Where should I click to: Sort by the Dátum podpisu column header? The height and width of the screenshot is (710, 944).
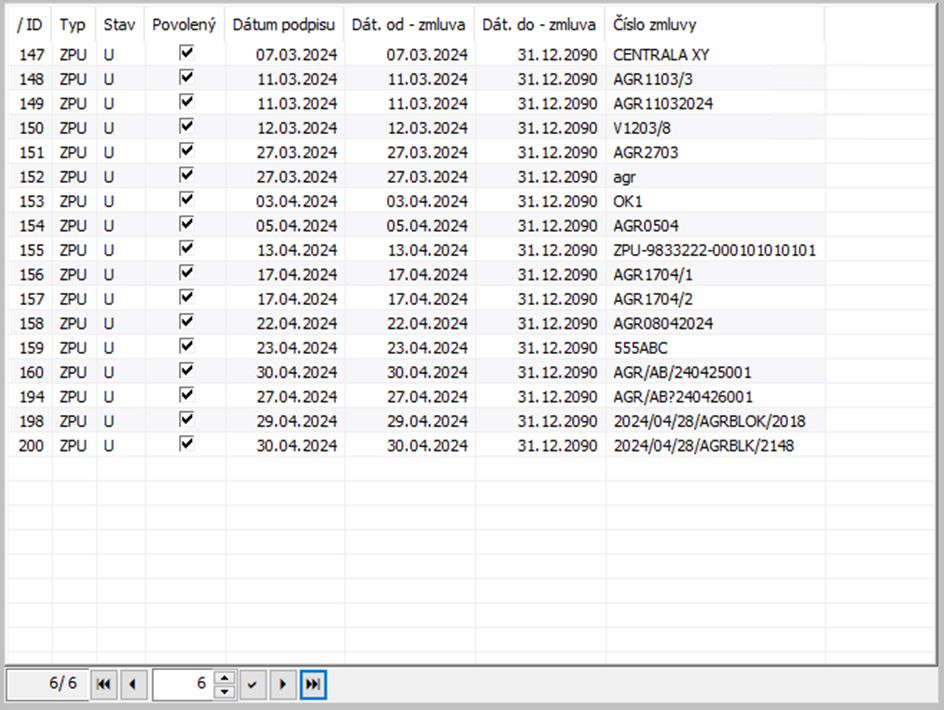pyautogui.click(x=285, y=26)
